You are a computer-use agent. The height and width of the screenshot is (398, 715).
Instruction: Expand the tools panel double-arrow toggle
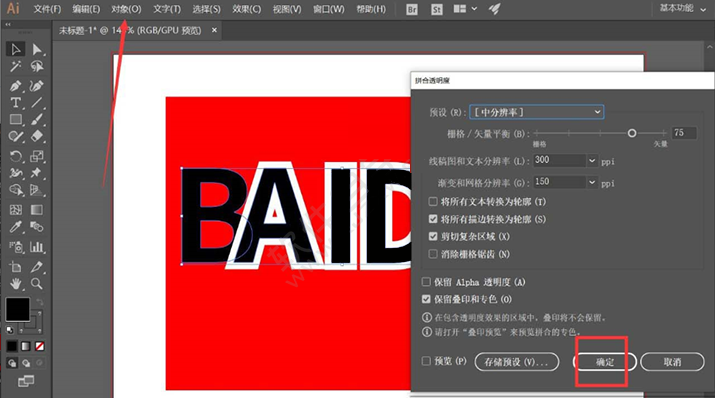[8, 24]
